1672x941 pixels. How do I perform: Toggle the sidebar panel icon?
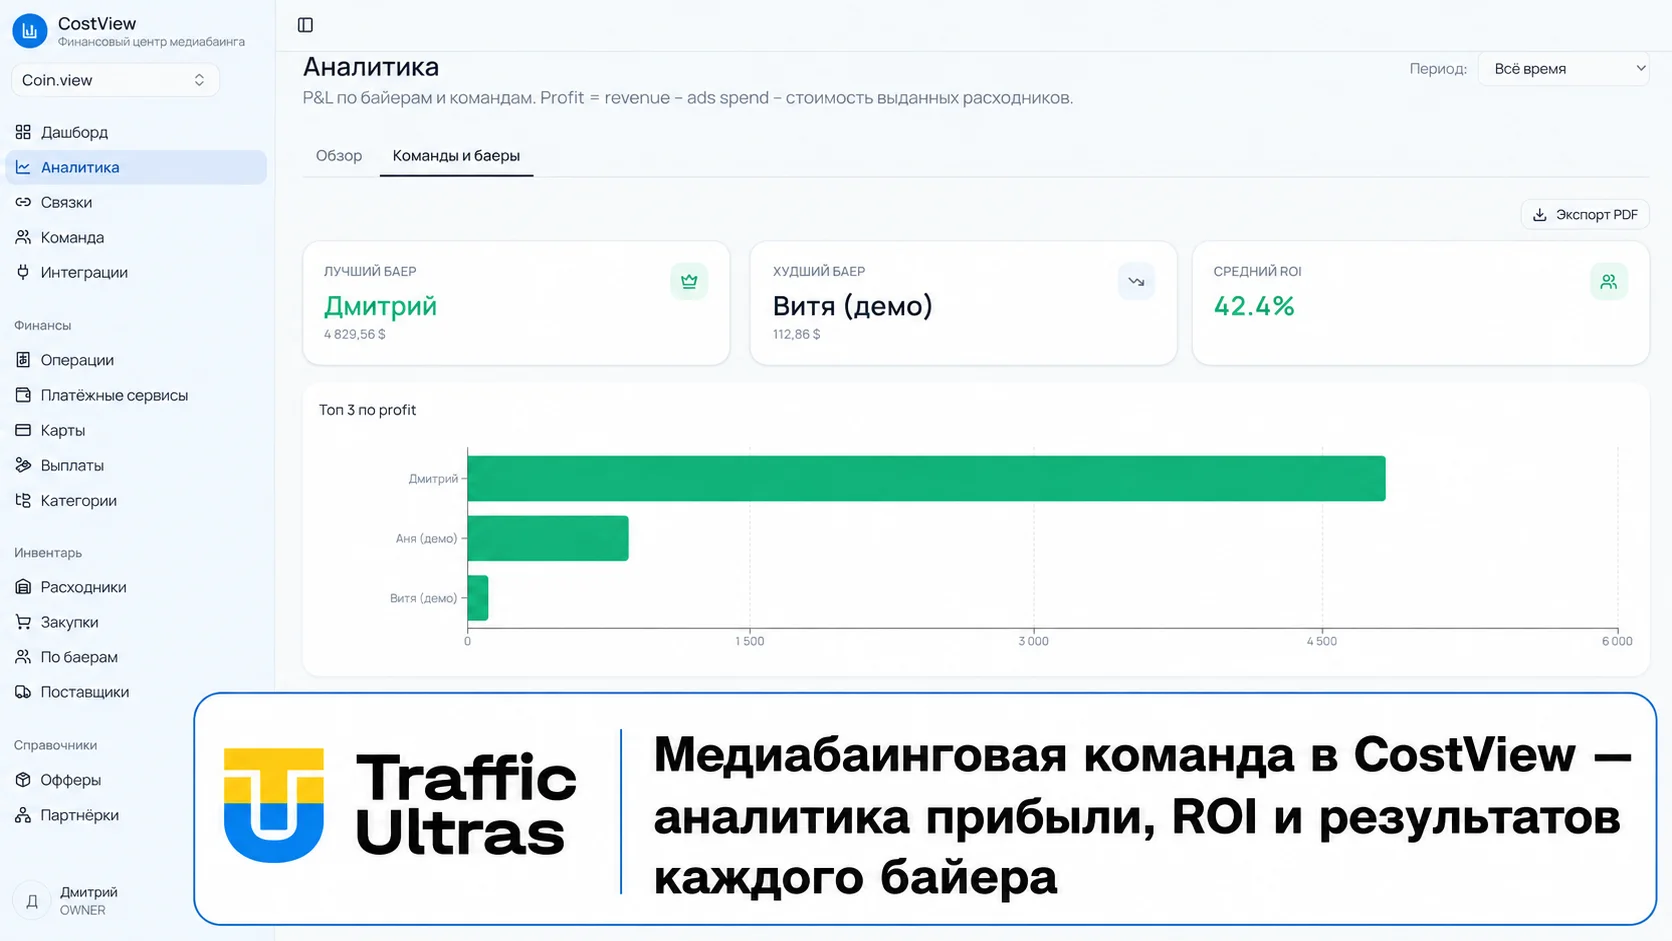306,25
